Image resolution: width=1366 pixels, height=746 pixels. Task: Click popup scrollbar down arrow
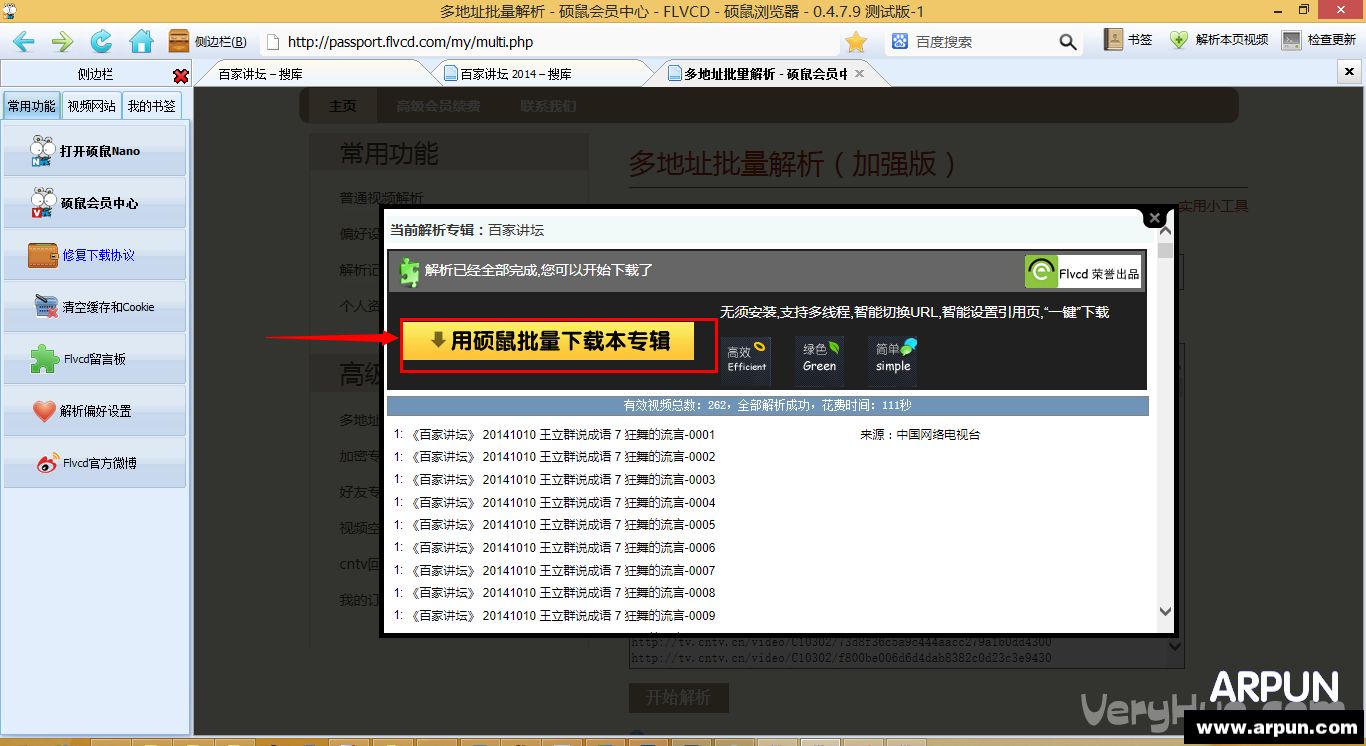1164,611
